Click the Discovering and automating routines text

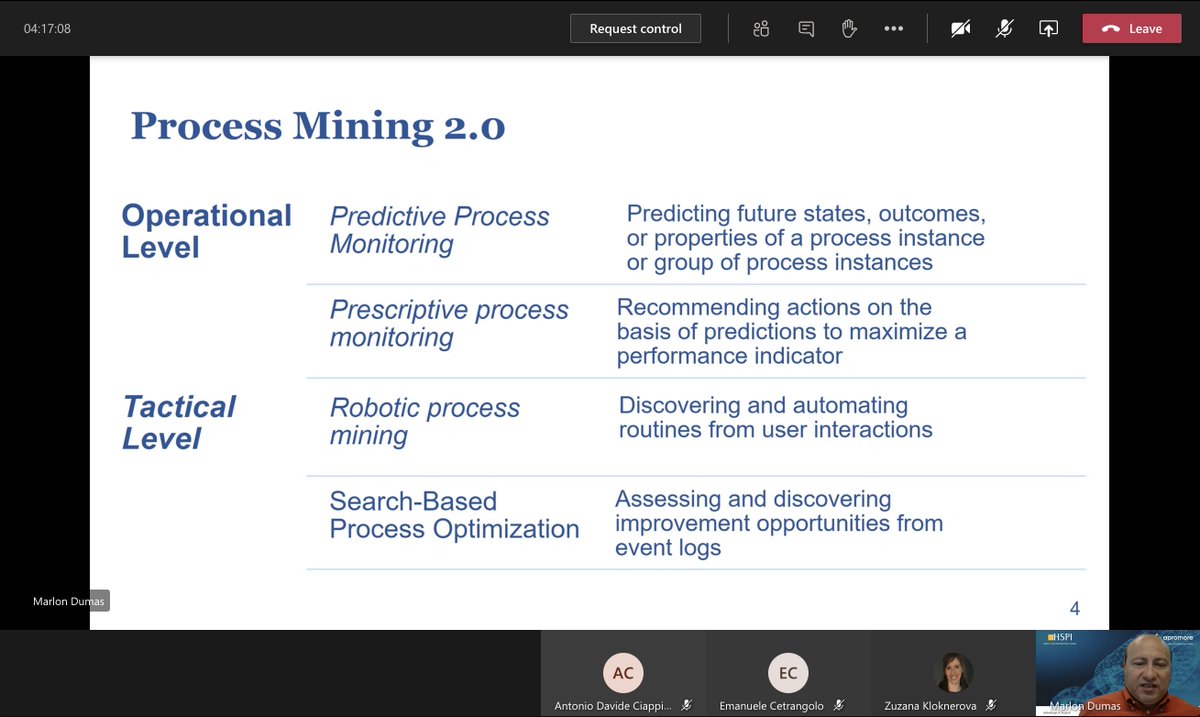(775, 418)
